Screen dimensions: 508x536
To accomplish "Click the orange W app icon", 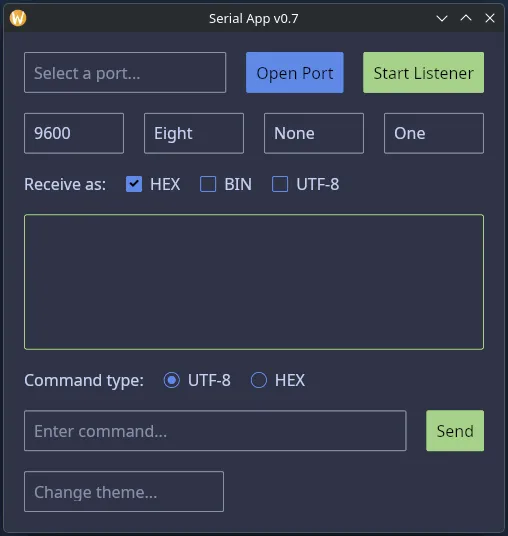I will (18, 18).
